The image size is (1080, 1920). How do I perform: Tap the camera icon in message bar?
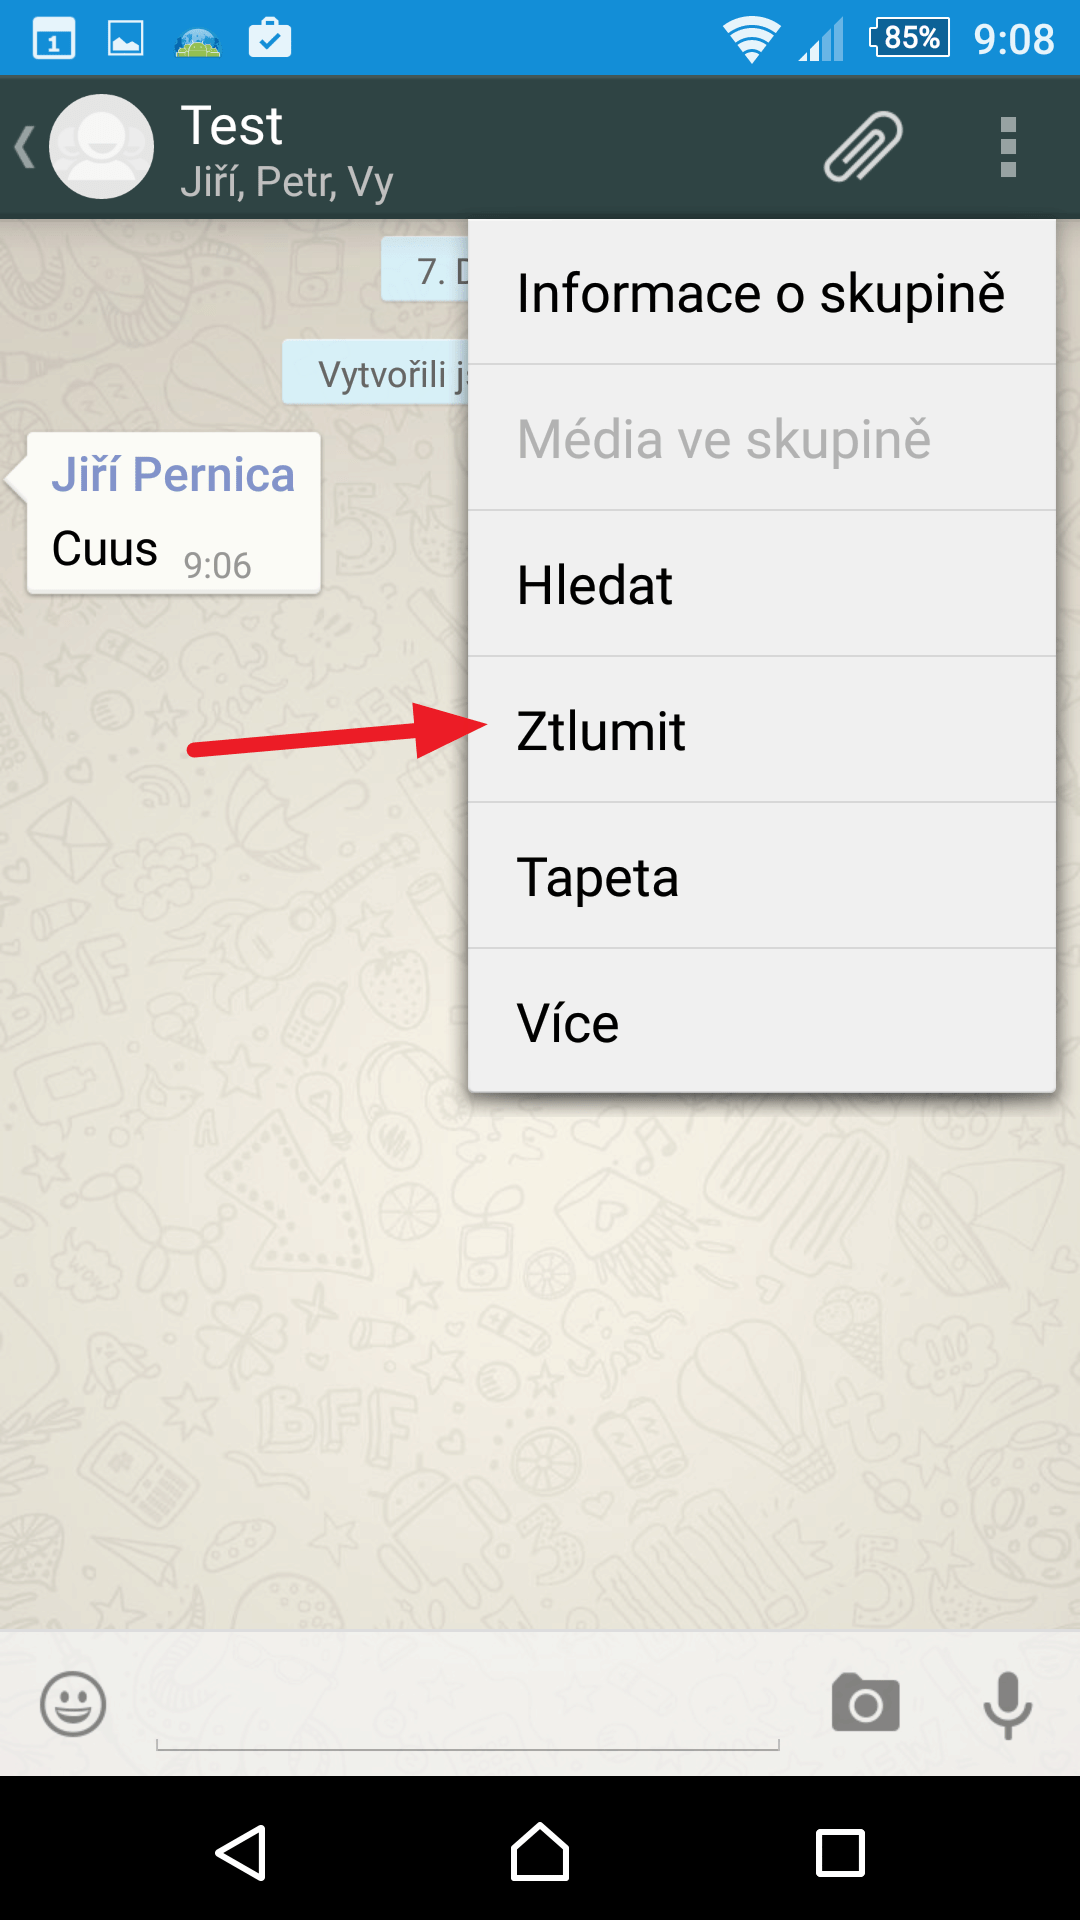(x=866, y=1702)
